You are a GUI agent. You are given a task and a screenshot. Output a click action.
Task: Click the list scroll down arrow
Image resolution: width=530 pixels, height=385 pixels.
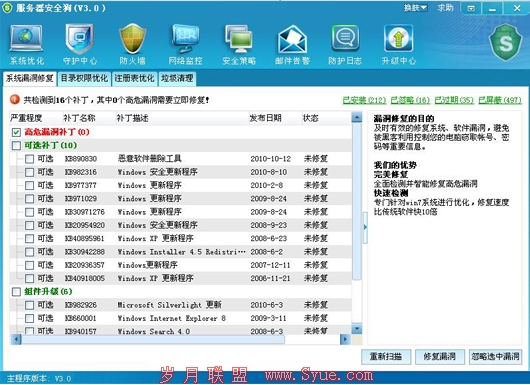[x=357, y=329]
